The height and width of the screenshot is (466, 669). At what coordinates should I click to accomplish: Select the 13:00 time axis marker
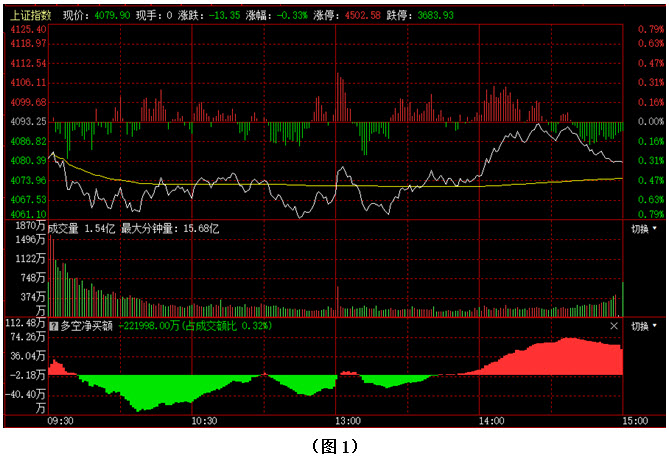(346, 421)
